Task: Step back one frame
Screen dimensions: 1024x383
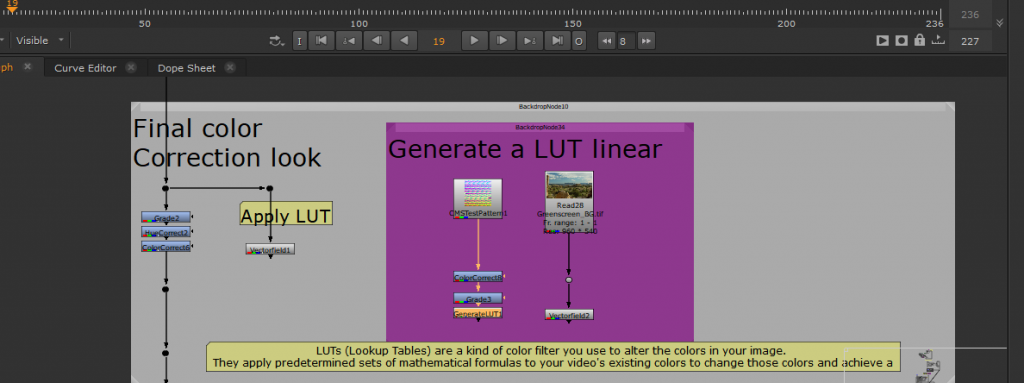Action: pyautogui.click(x=376, y=41)
